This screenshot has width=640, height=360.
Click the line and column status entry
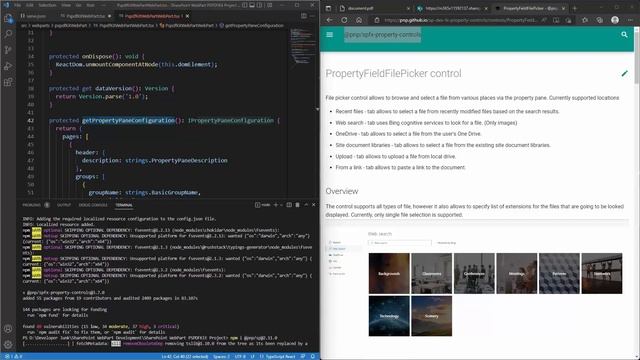click(x=184, y=356)
